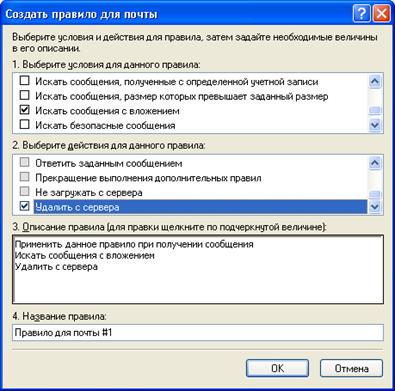Click down arrow in conditions list scrollbar
The image size is (395, 391).
click(375, 125)
